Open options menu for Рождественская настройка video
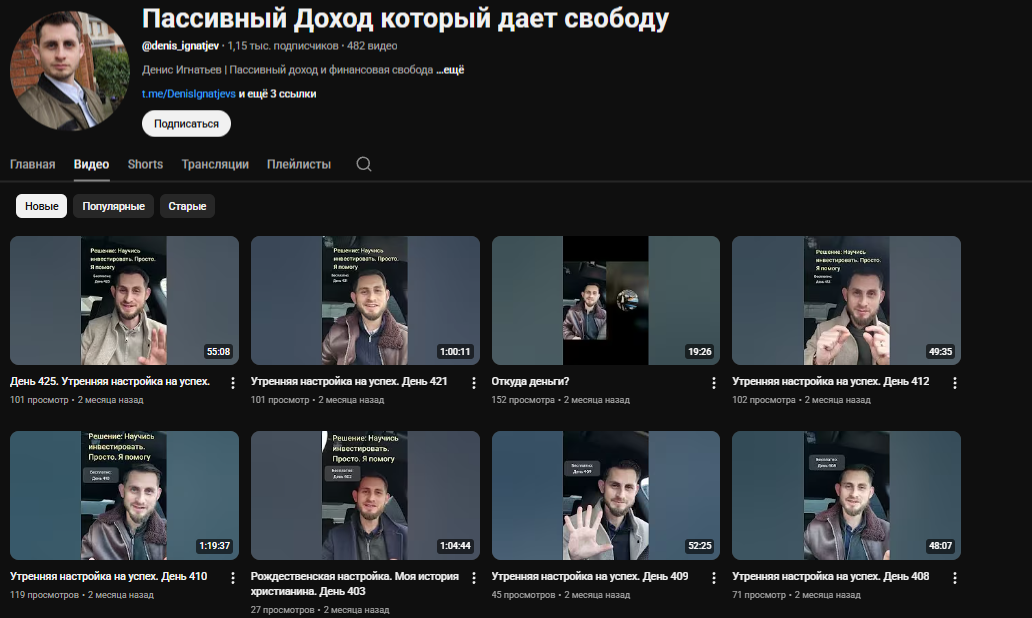This screenshot has height=618, width=1032. tap(473, 578)
